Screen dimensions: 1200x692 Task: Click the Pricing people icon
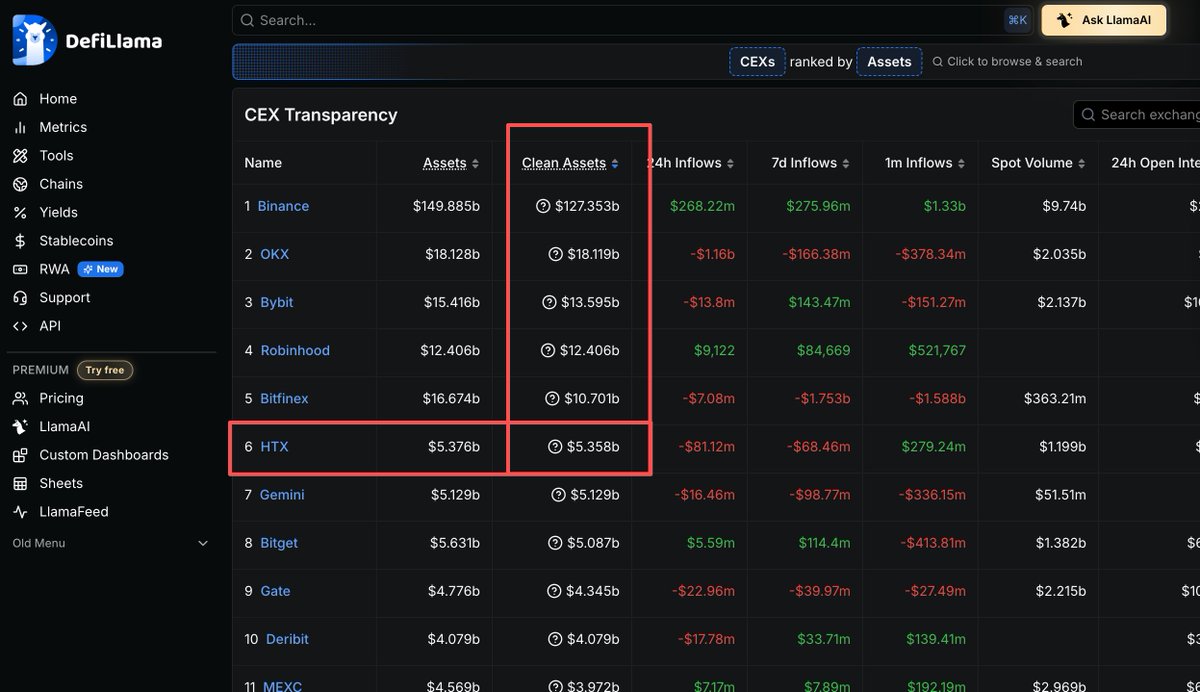[x=20, y=398]
